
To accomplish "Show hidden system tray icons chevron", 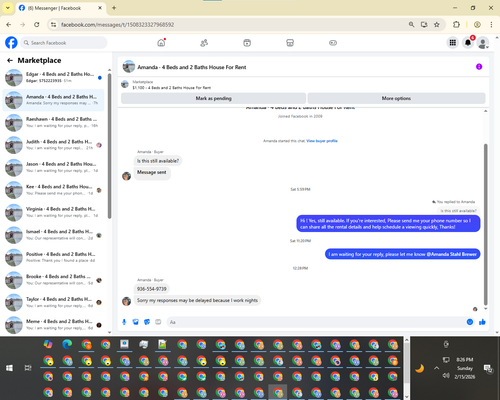I will pos(437,368).
